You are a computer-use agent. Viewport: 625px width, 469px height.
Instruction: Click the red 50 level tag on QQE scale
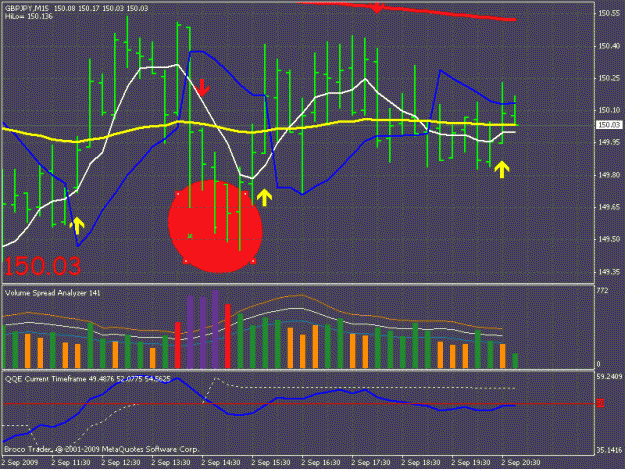pos(600,403)
